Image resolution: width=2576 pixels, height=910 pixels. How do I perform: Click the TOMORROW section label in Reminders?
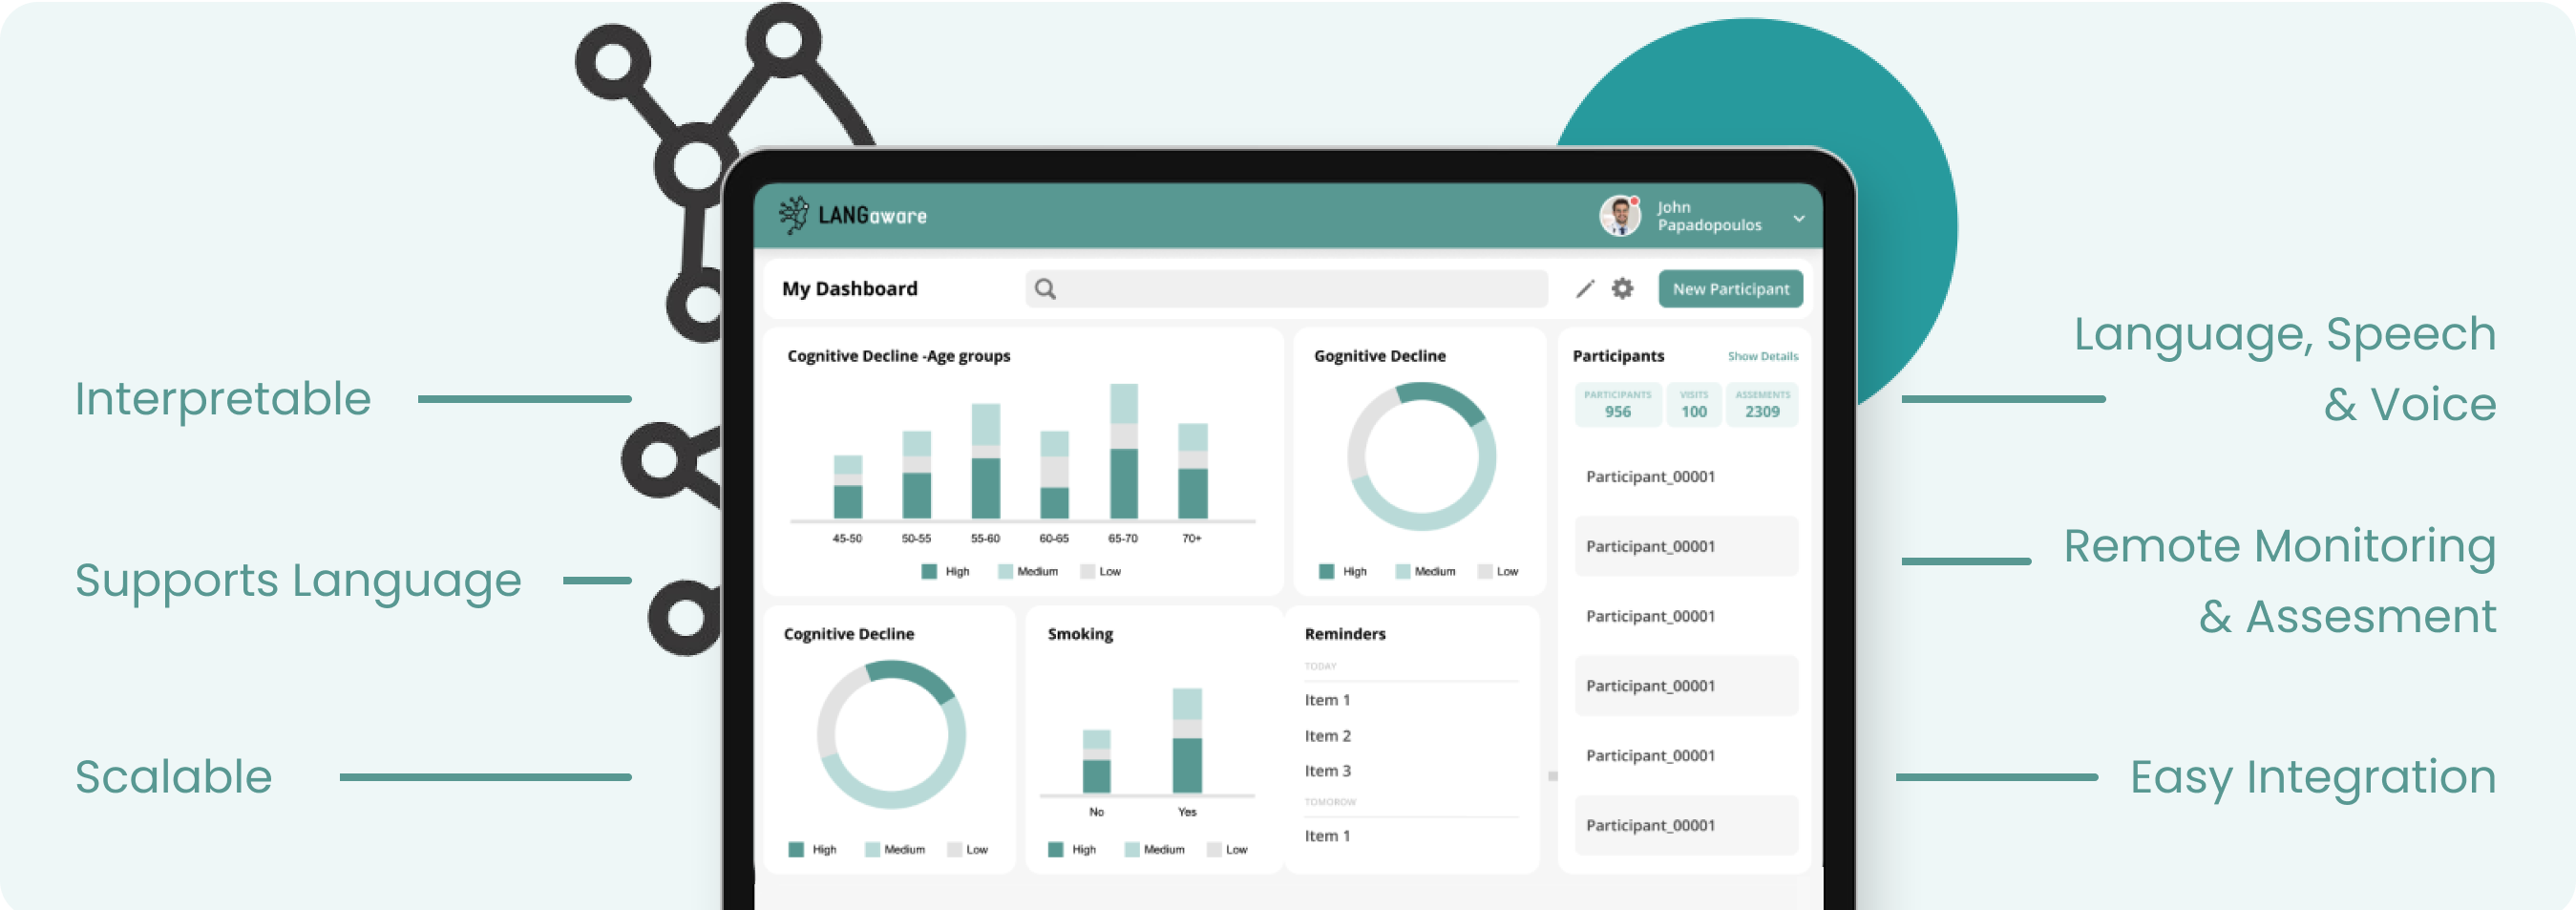click(x=1330, y=802)
